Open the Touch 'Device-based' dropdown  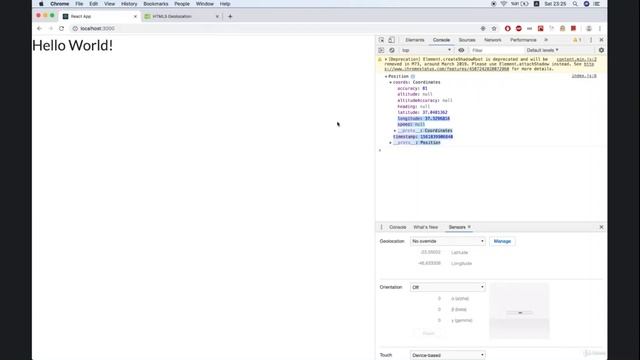448,355
